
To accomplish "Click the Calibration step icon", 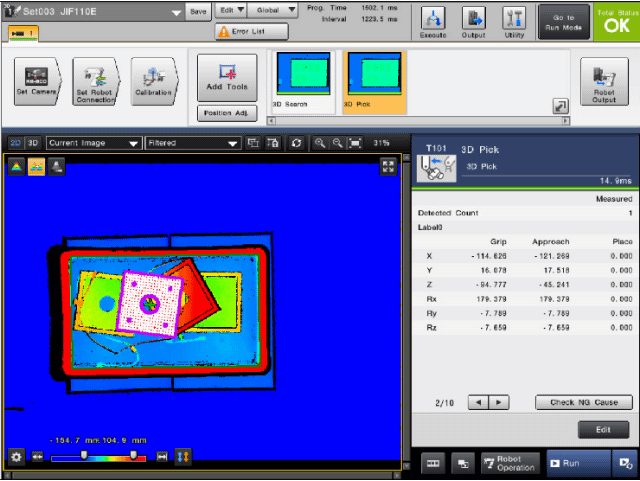I will [153, 81].
